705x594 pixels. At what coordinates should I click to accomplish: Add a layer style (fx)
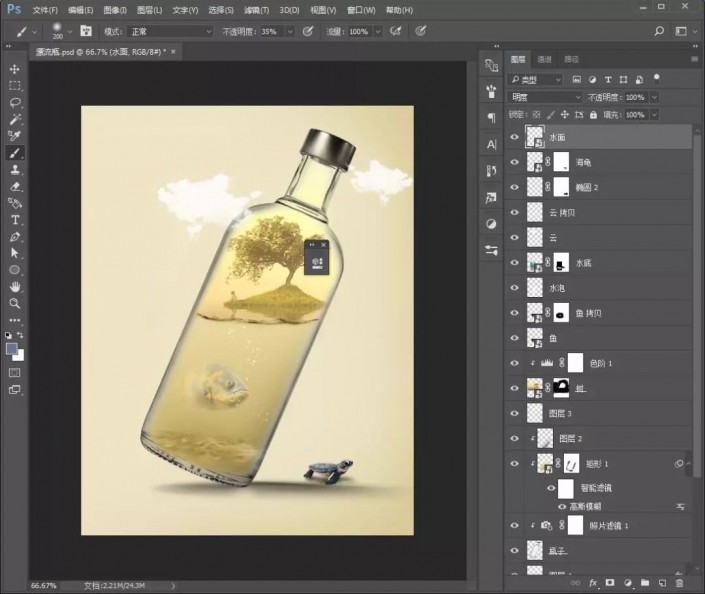point(593,583)
